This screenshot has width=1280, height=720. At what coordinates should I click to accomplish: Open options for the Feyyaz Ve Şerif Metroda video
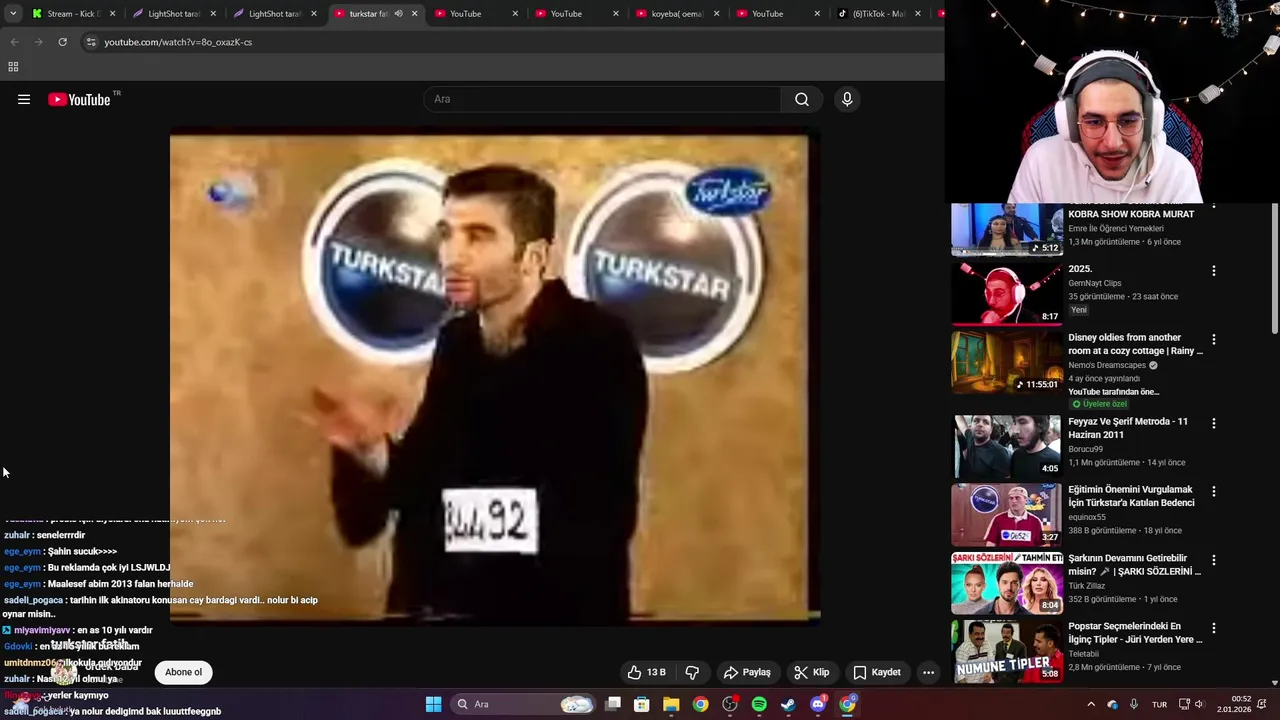click(x=1214, y=423)
